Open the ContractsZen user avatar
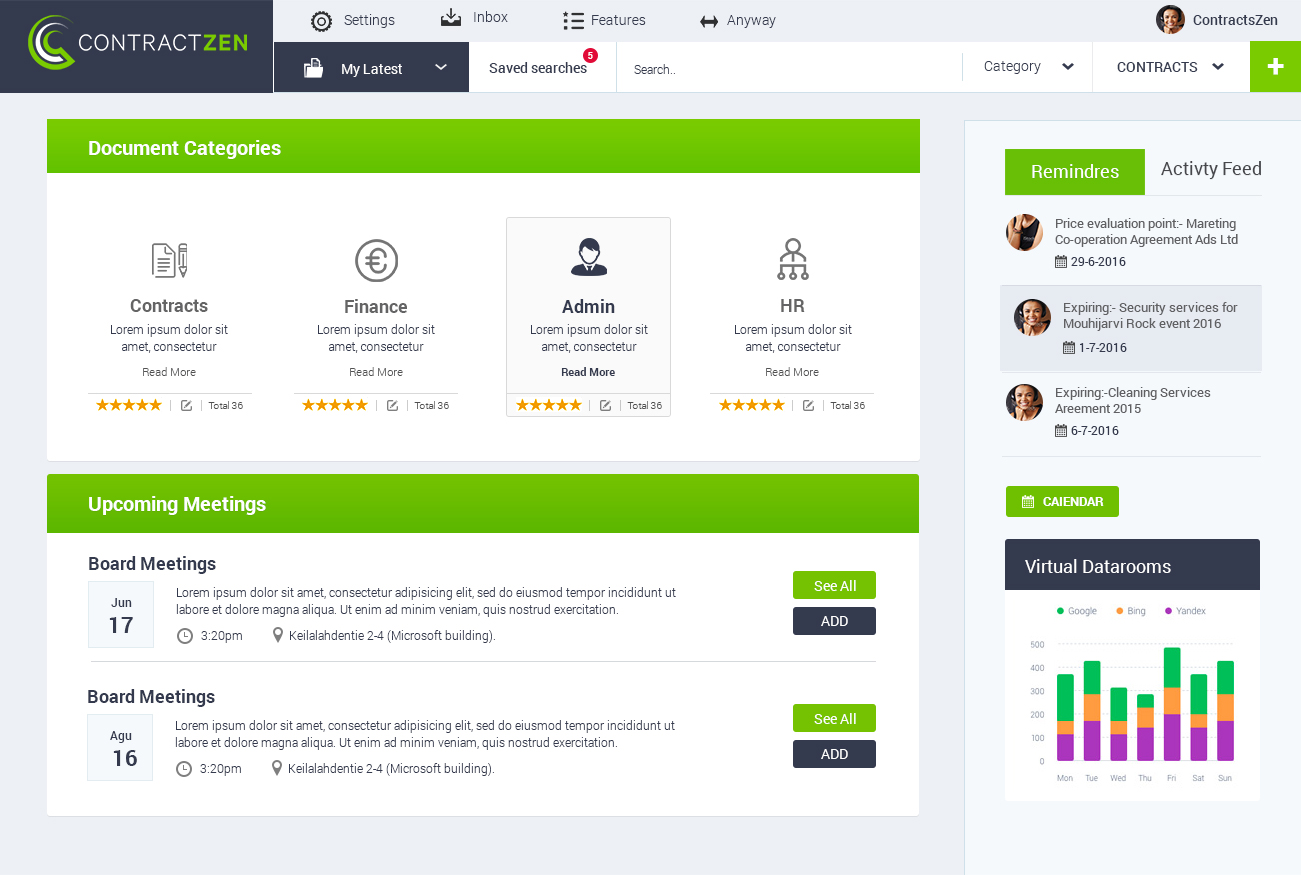 pos(1170,20)
